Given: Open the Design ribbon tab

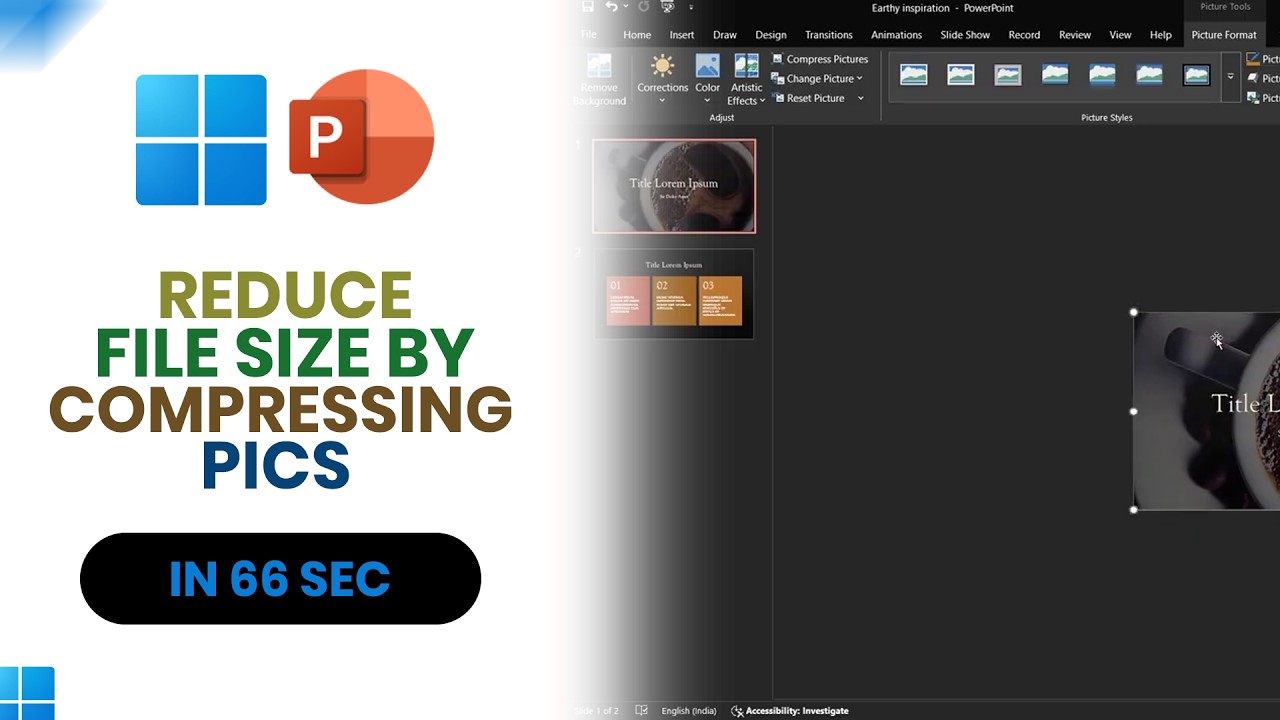Looking at the screenshot, I should tap(771, 35).
